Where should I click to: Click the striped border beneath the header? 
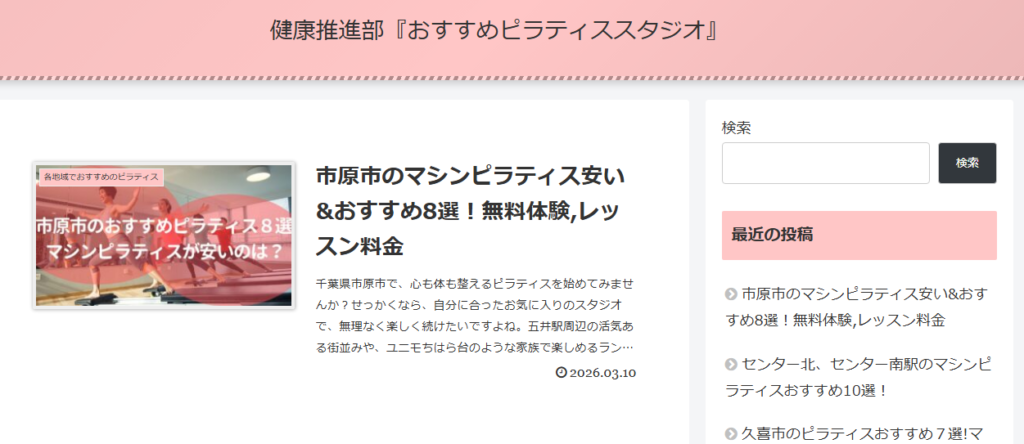click(x=512, y=78)
